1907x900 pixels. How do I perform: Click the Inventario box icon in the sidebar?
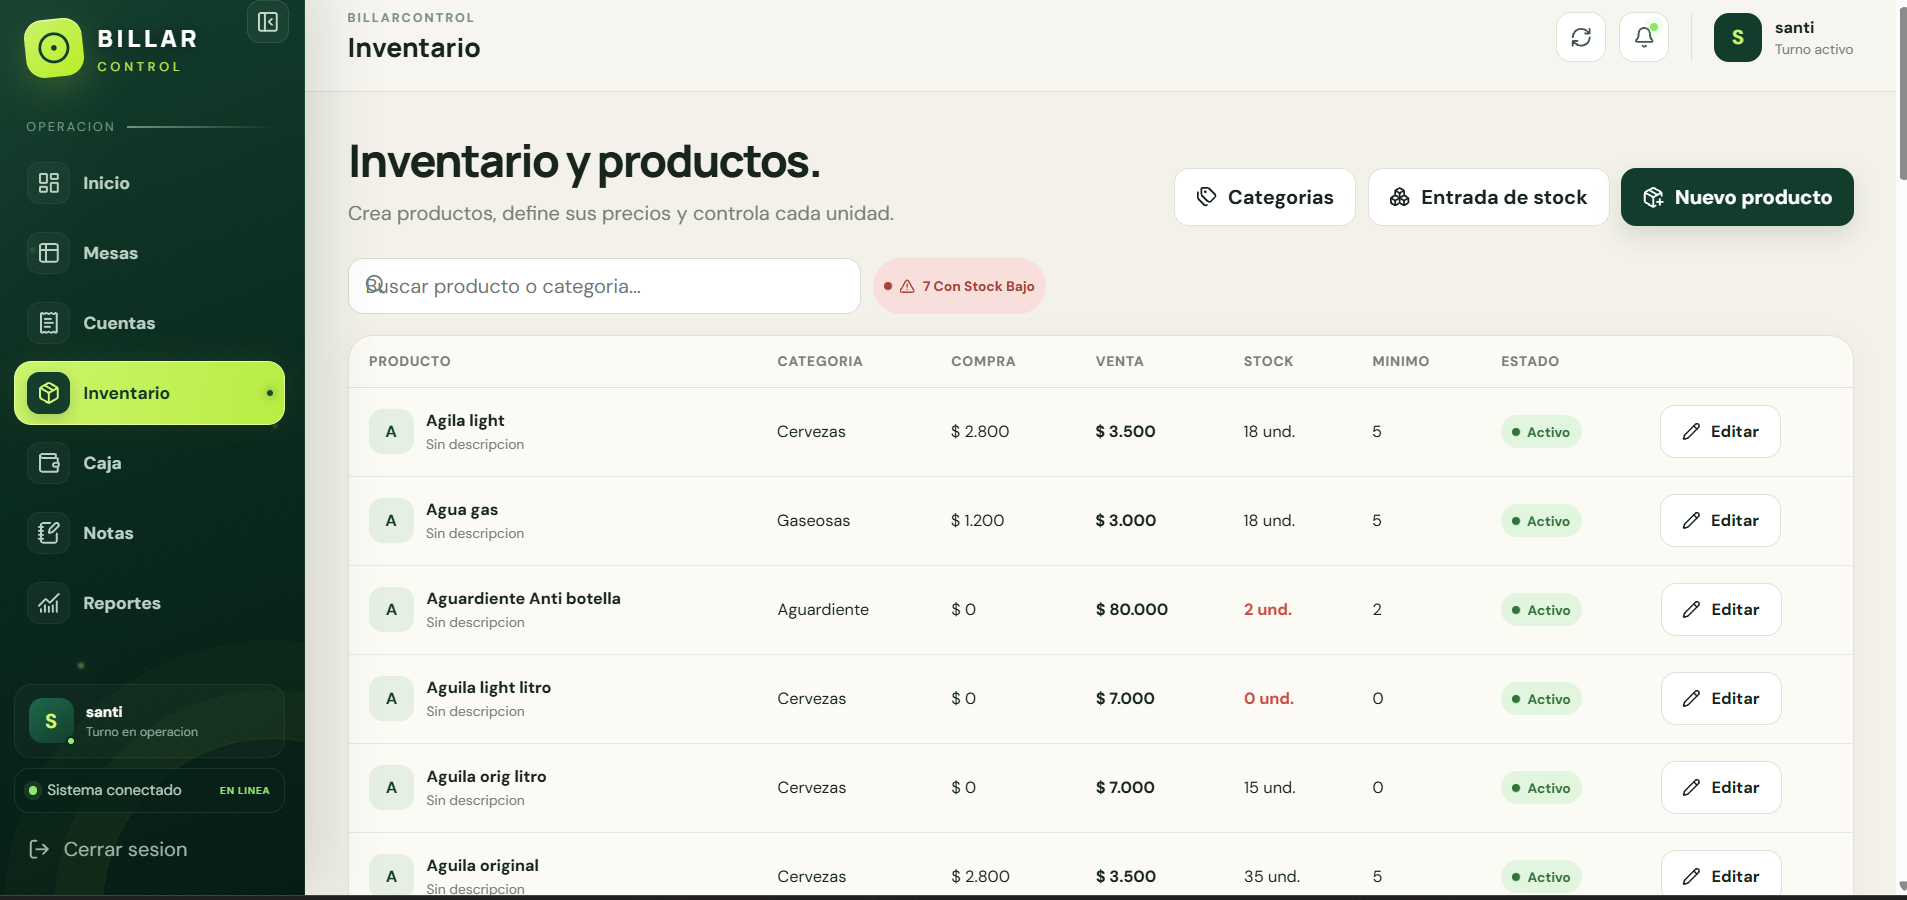tap(49, 393)
